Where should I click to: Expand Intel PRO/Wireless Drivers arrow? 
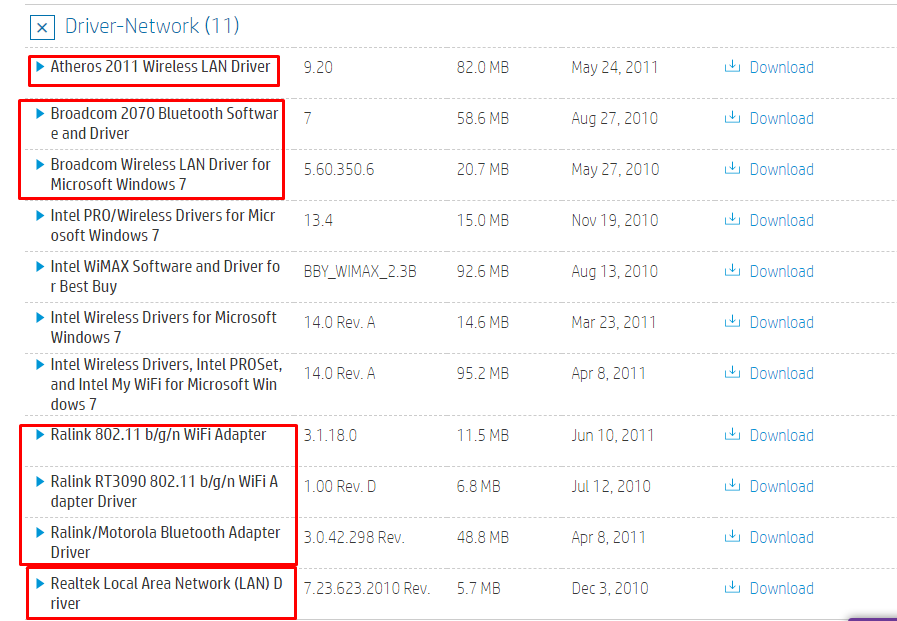(40, 215)
